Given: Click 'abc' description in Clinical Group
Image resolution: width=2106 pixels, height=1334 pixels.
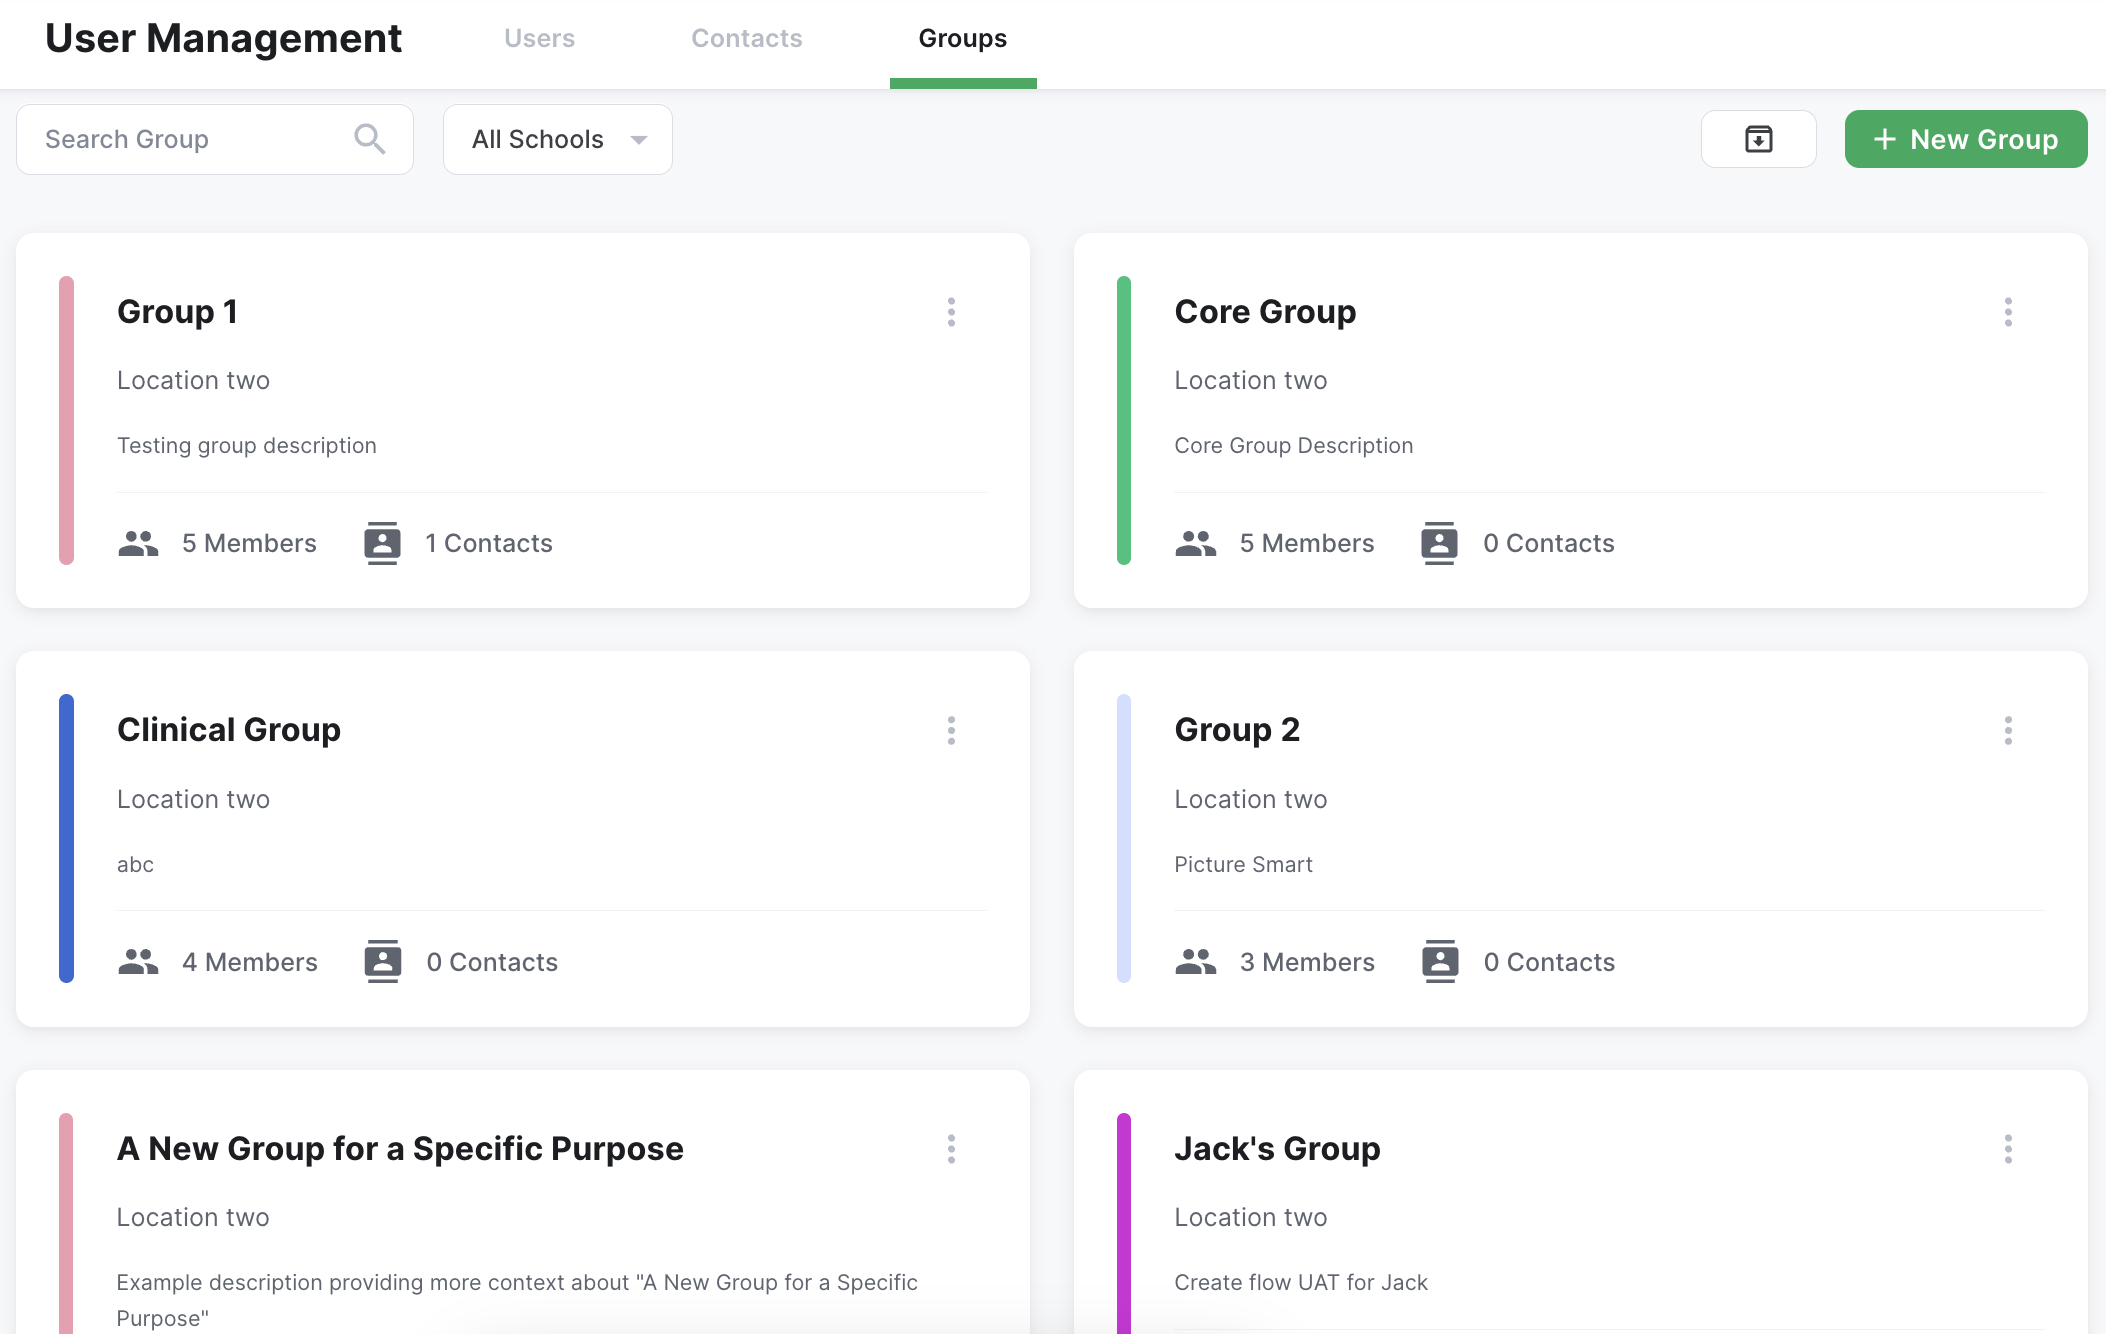Looking at the screenshot, I should coord(135,865).
